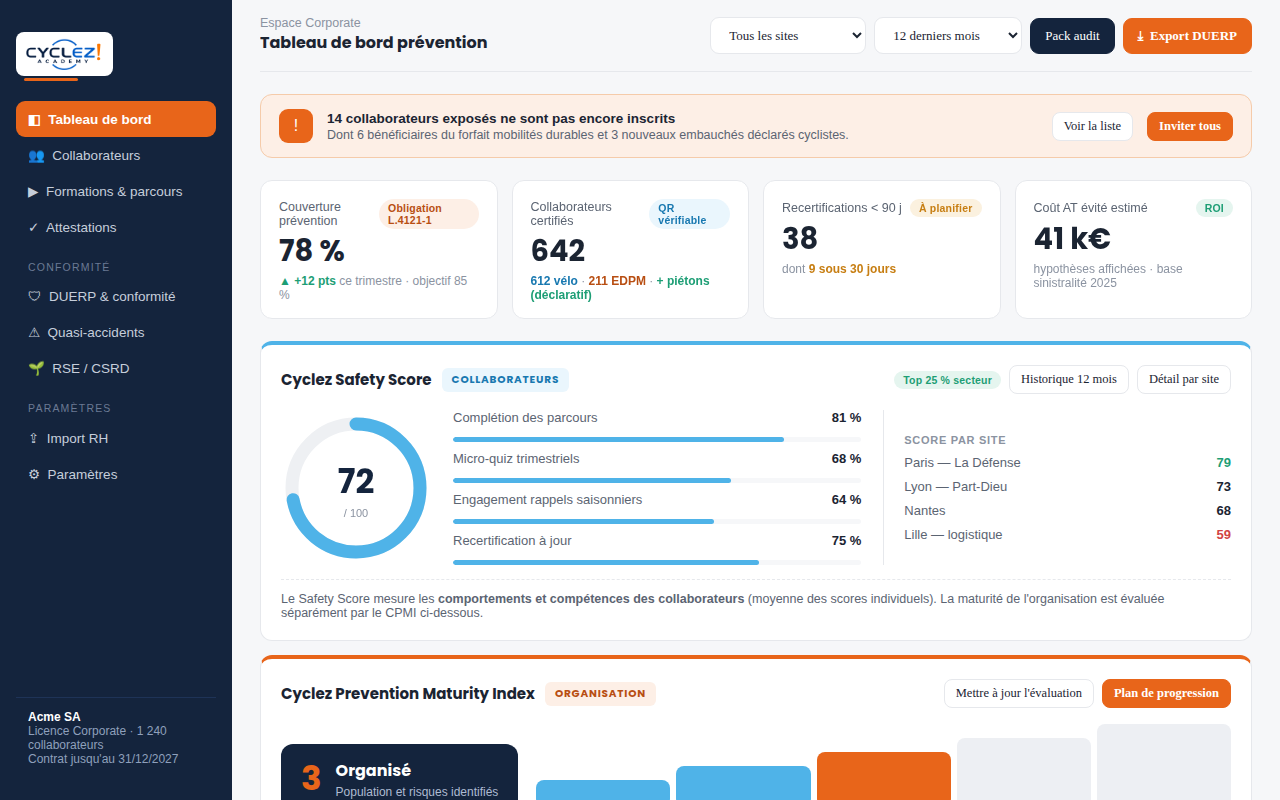Select the Lyon — Part-Dieu row
Screen dimensions: 1280x800
[x=1067, y=487]
